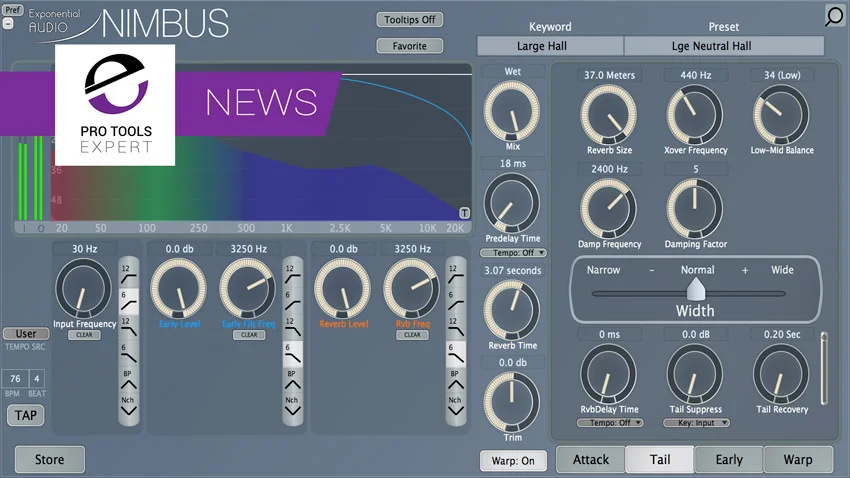The width and height of the screenshot is (850, 478).
Task: Select the 6 dB low-pass filter for Rvb Freq
Action: 456,354
